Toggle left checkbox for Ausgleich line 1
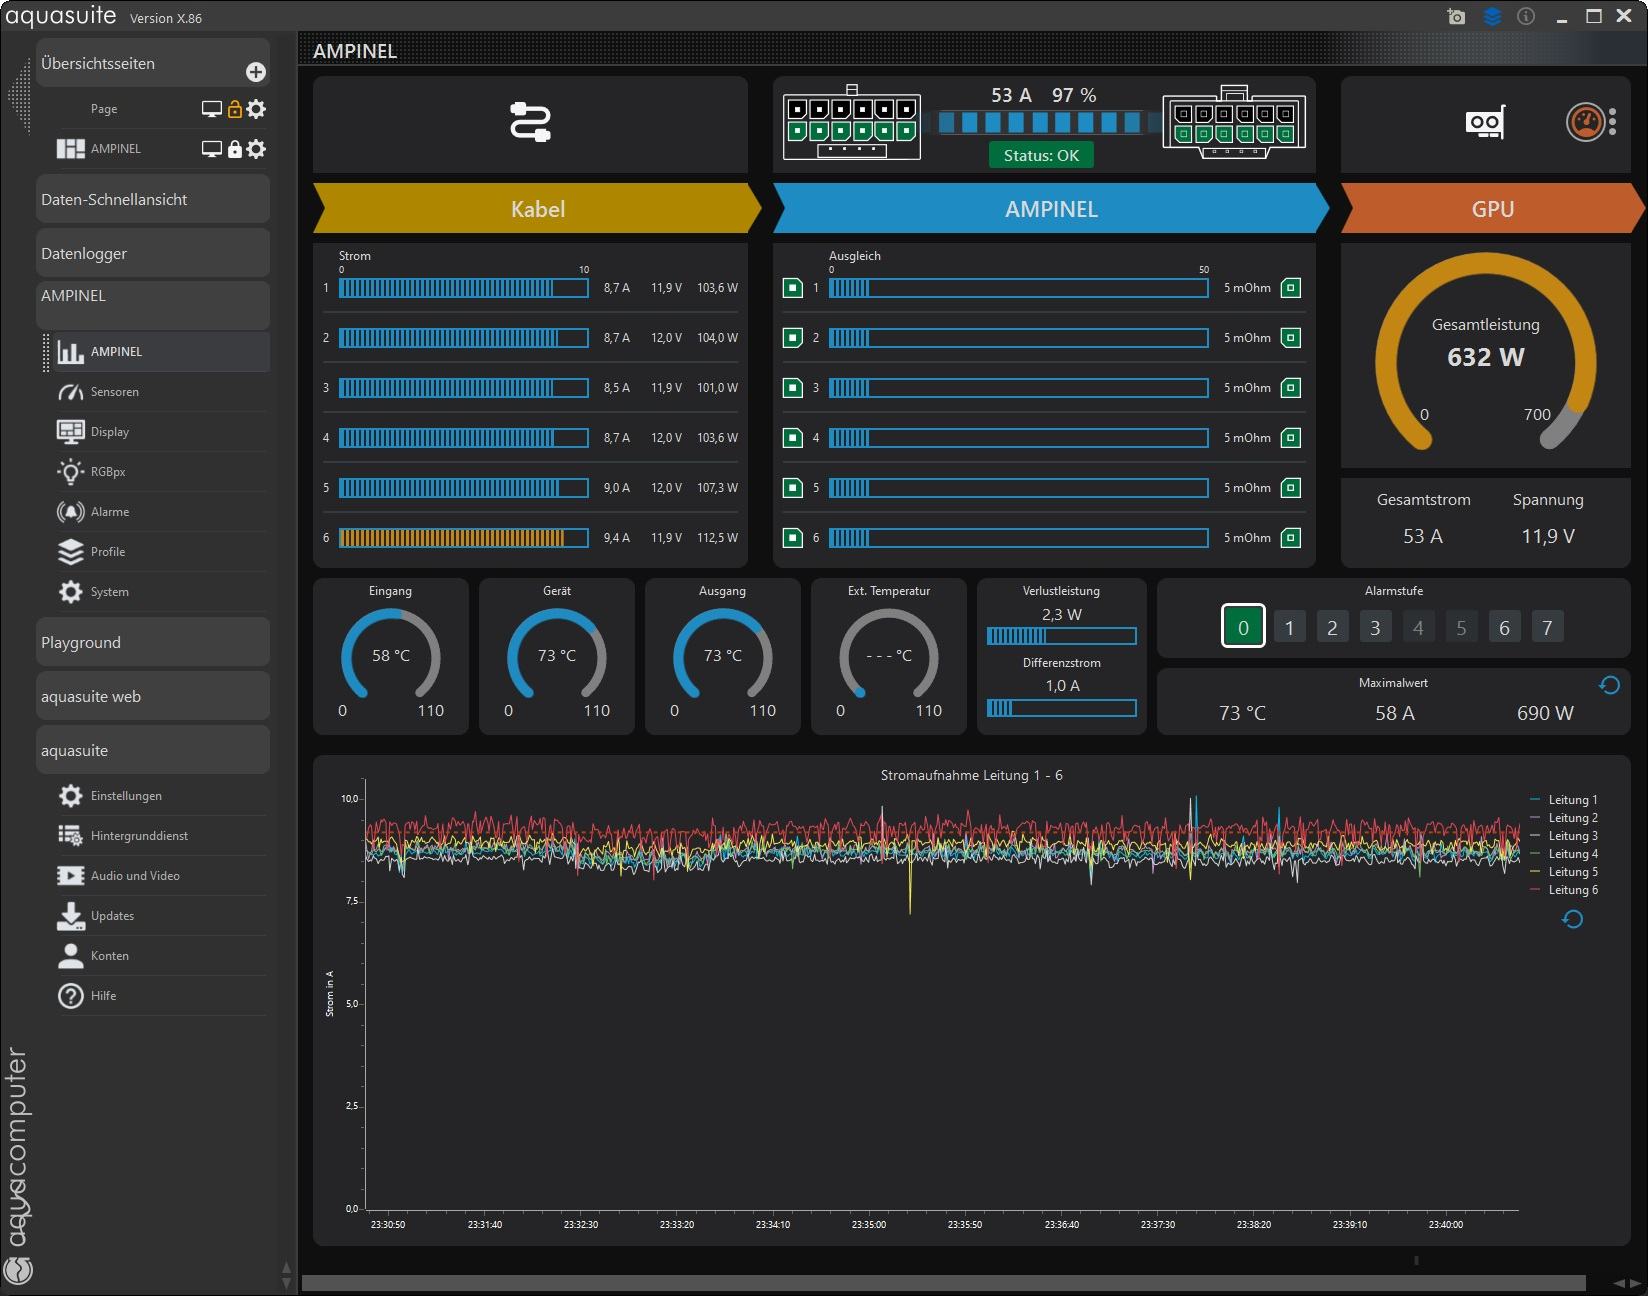This screenshot has height=1296, width=1648. click(x=793, y=288)
